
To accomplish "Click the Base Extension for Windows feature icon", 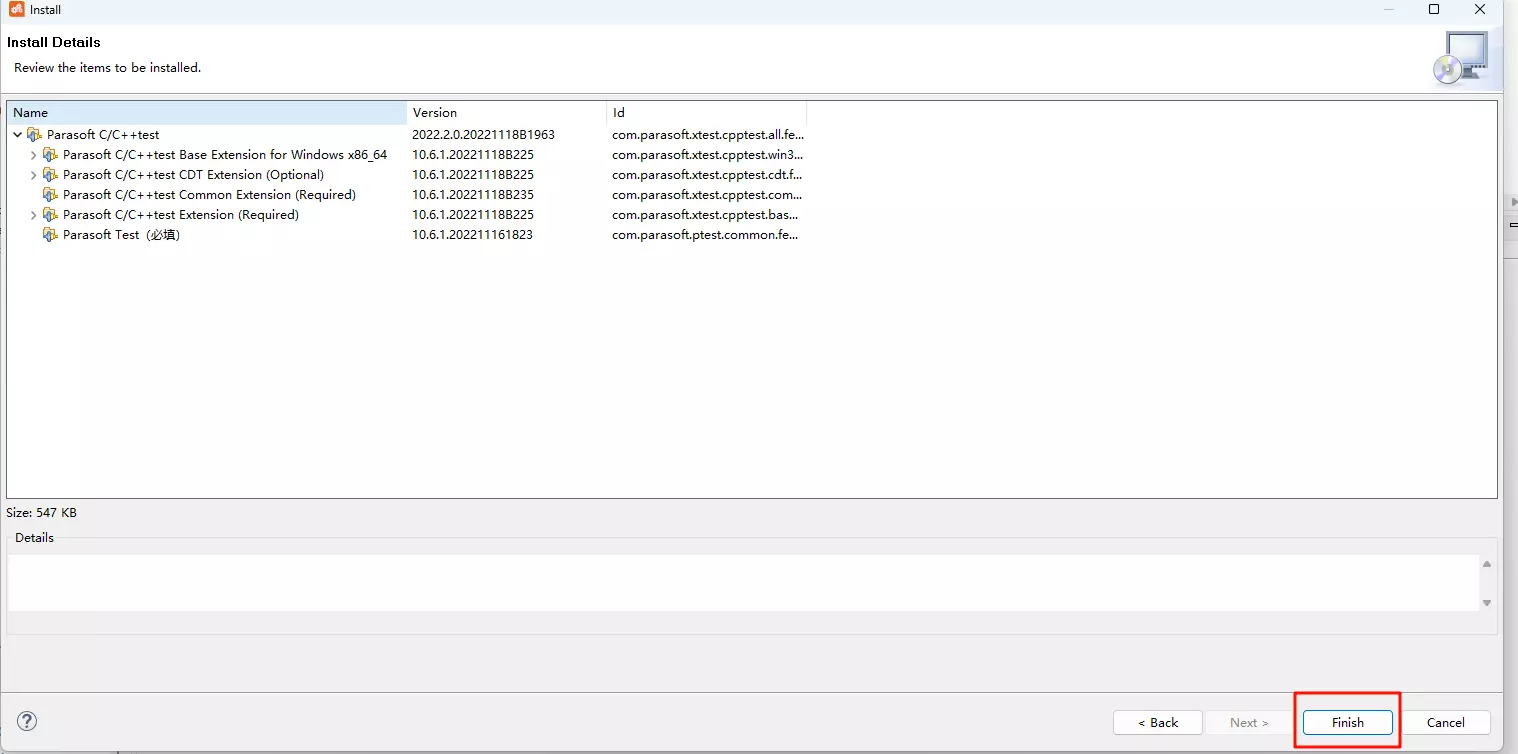I will 50,155.
